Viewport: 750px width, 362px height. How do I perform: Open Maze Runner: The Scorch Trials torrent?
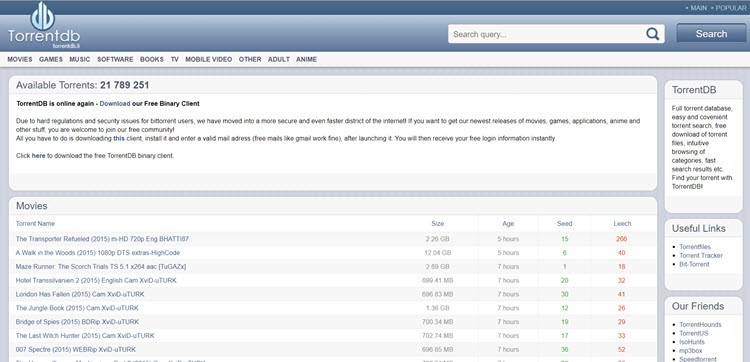click(x=101, y=266)
